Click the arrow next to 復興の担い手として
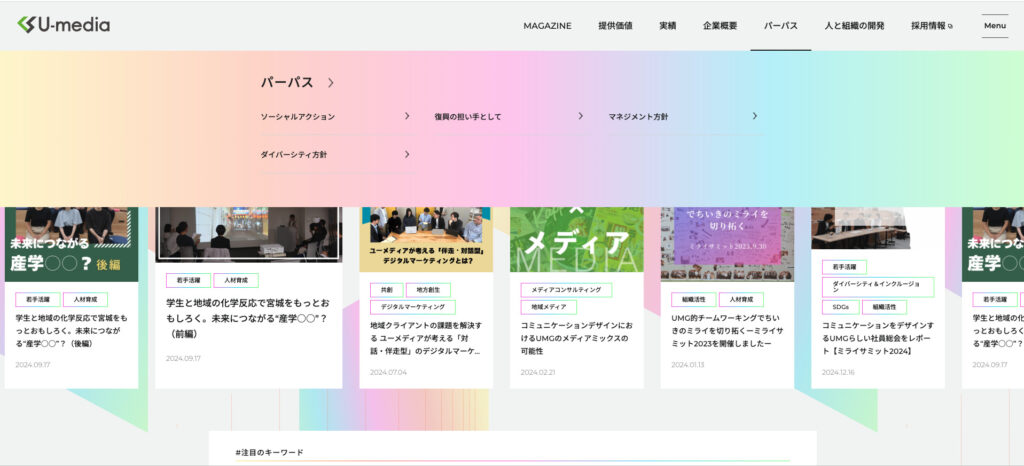Image resolution: width=1024 pixels, height=466 pixels. (x=581, y=116)
